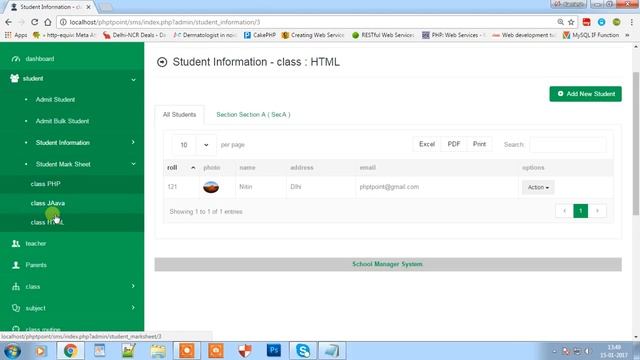Expand the Student Information arrow
The image size is (640, 360).
click(133, 142)
